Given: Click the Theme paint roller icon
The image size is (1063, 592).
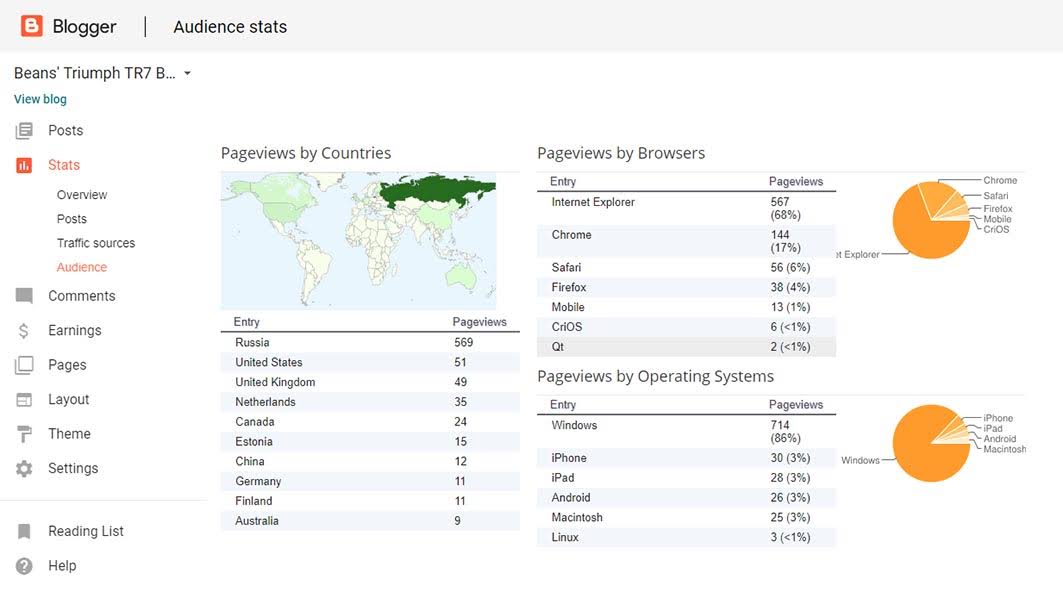Looking at the screenshot, I should (24, 434).
